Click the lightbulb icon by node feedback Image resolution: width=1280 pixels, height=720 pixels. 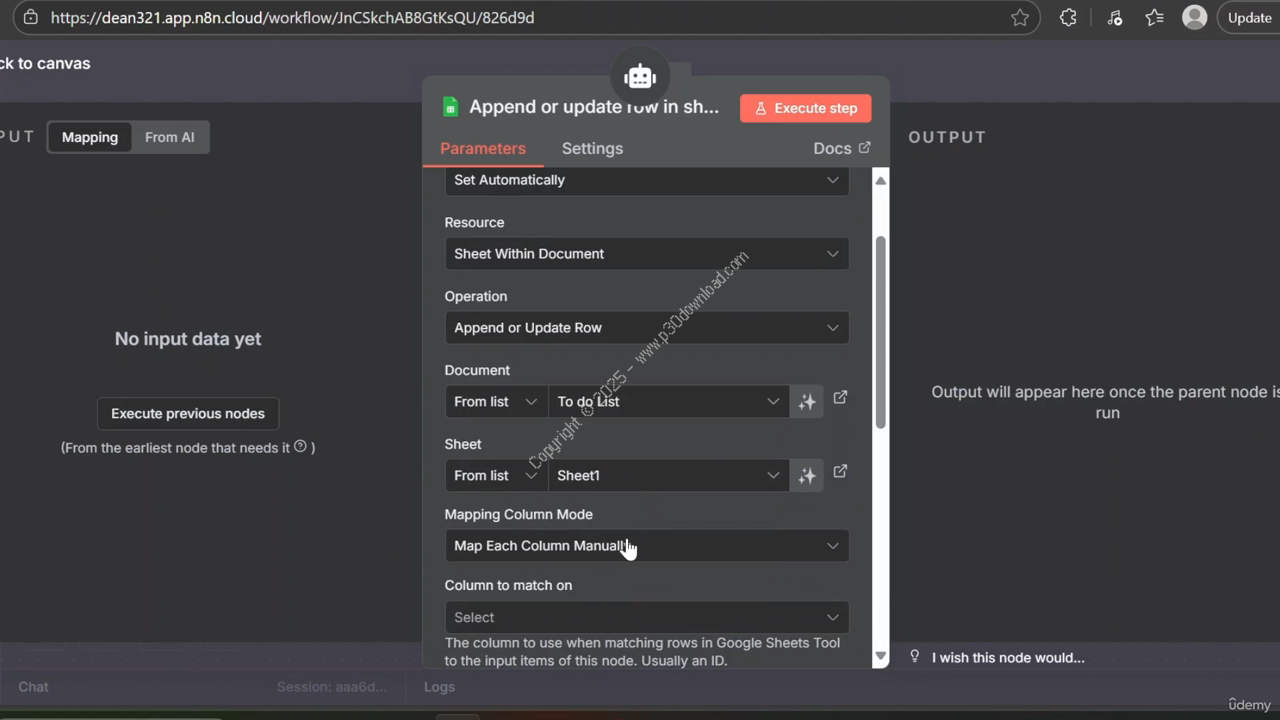(x=914, y=657)
